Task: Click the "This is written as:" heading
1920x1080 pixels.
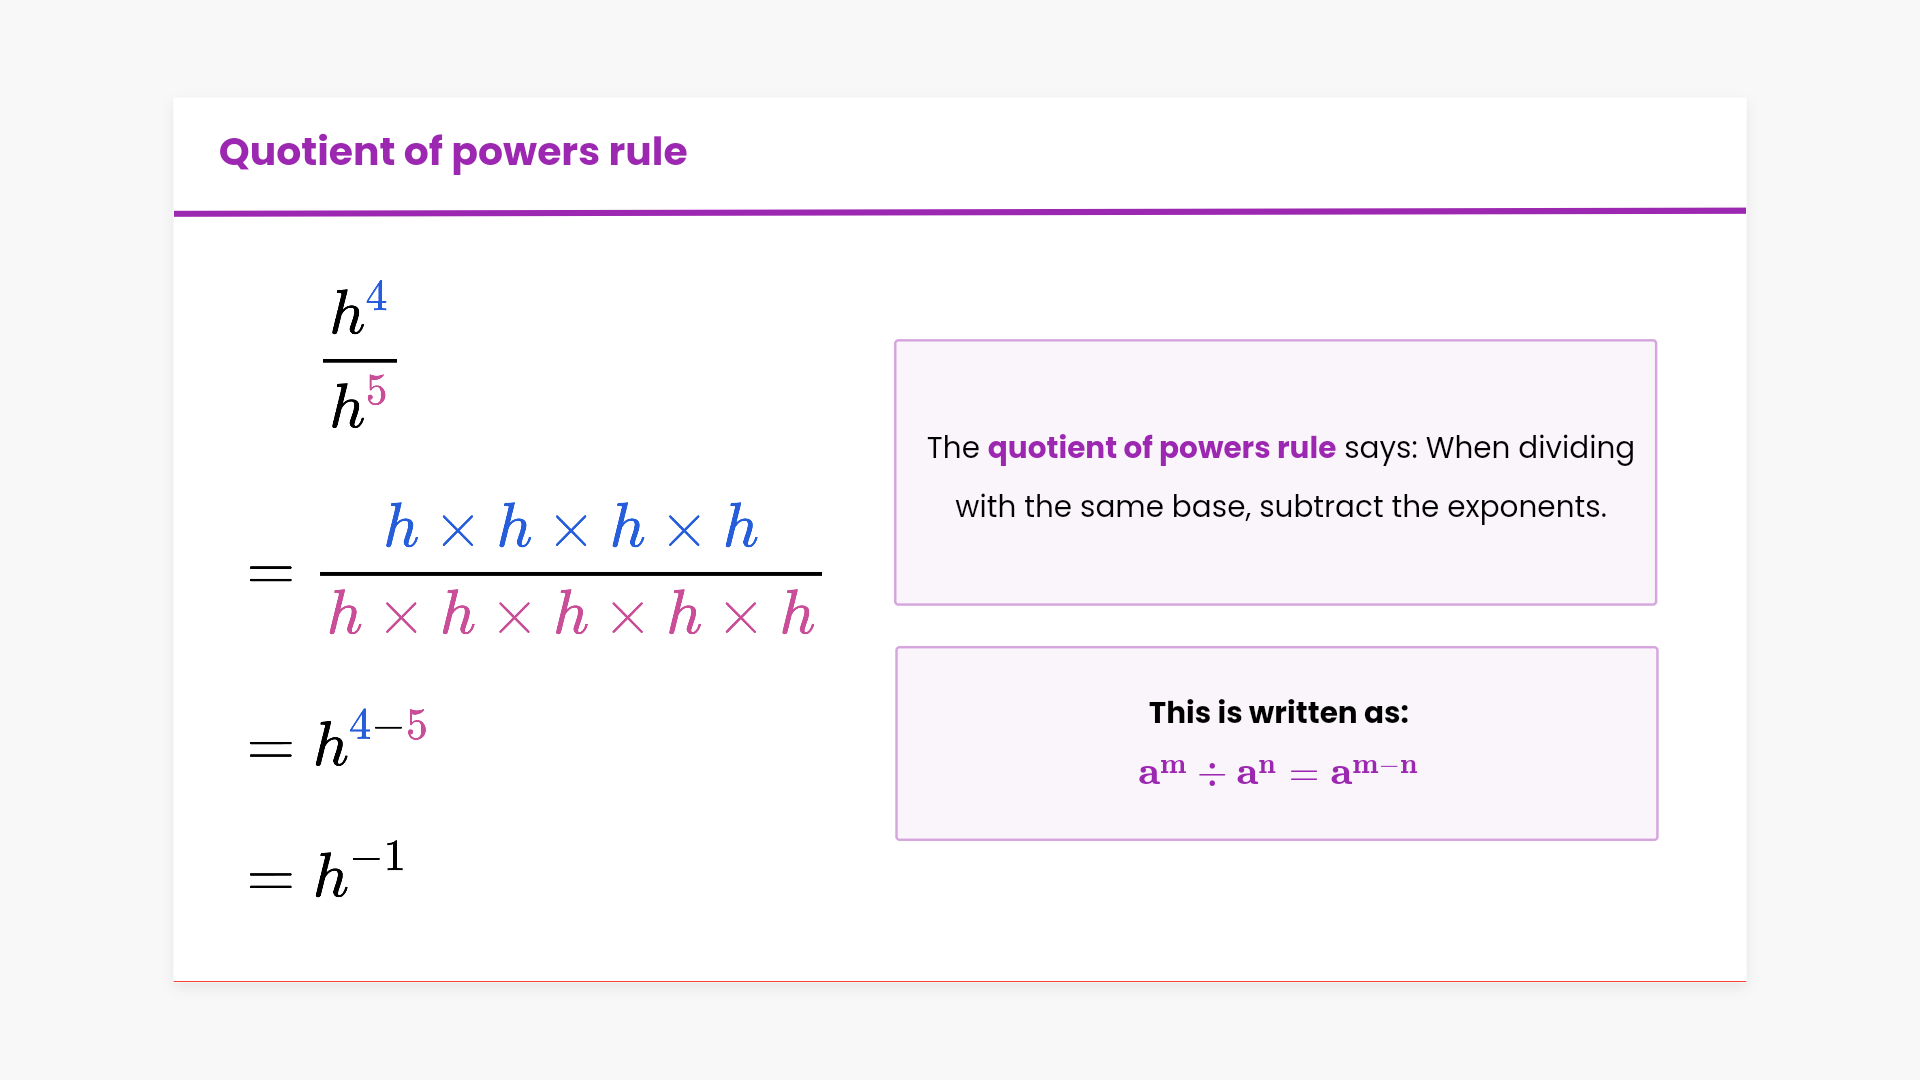Action: 1278,713
